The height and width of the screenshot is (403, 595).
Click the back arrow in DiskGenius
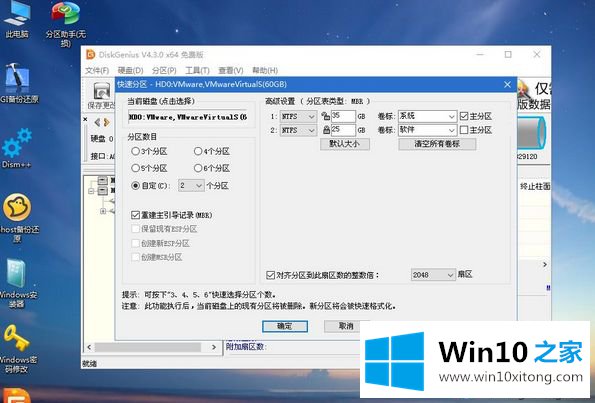pyautogui.click(x=97, y=122)
